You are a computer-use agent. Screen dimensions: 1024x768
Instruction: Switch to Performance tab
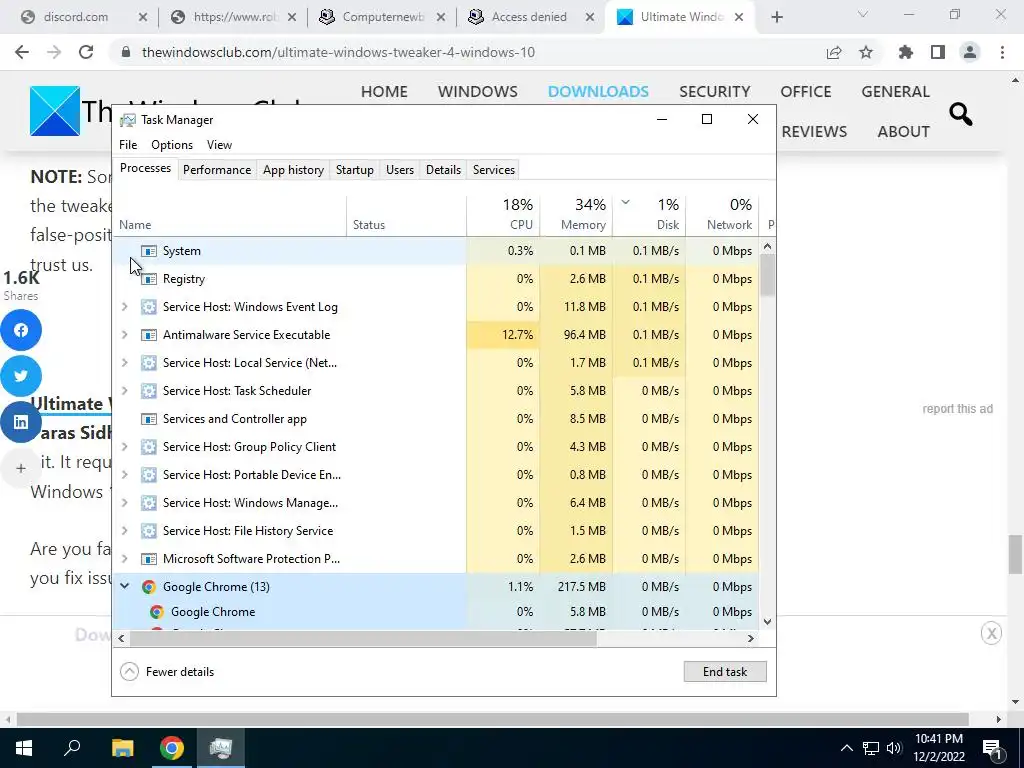[x=217, y=170]
